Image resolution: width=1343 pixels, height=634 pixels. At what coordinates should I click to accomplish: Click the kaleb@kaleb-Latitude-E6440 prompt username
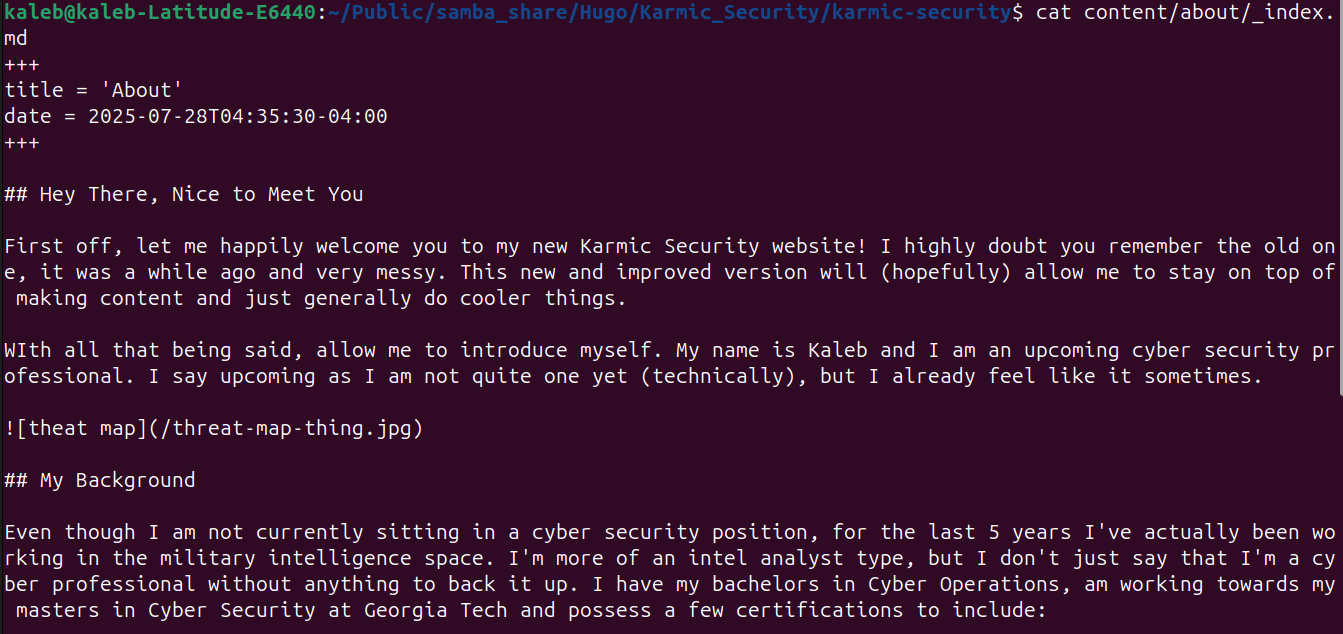(x=160, y=12)
